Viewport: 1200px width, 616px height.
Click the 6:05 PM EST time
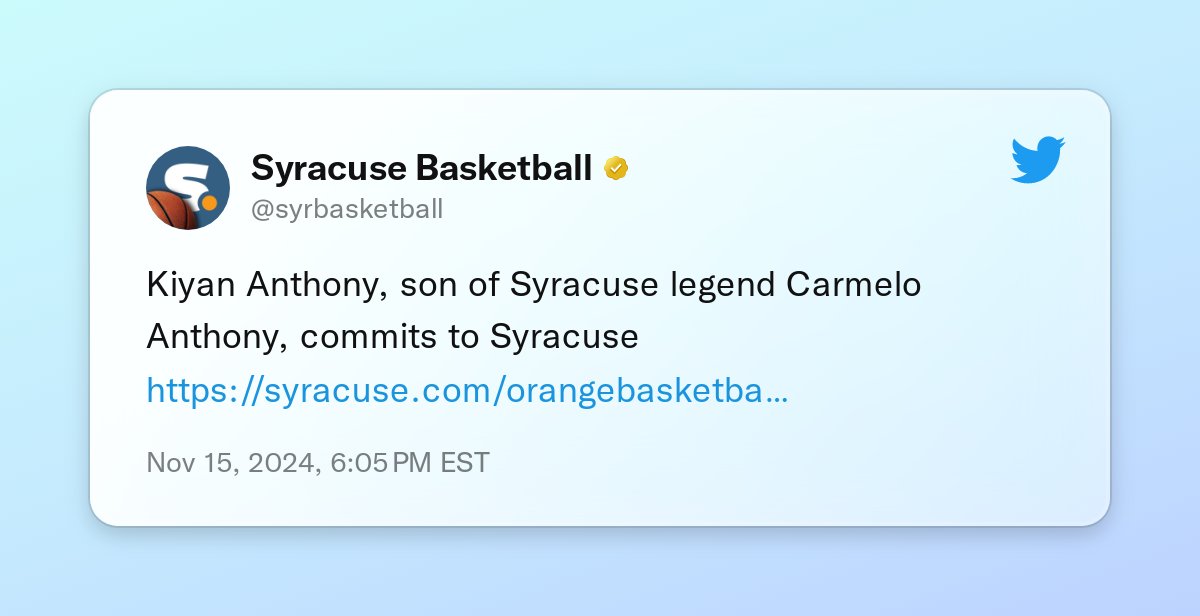[408, 463]
